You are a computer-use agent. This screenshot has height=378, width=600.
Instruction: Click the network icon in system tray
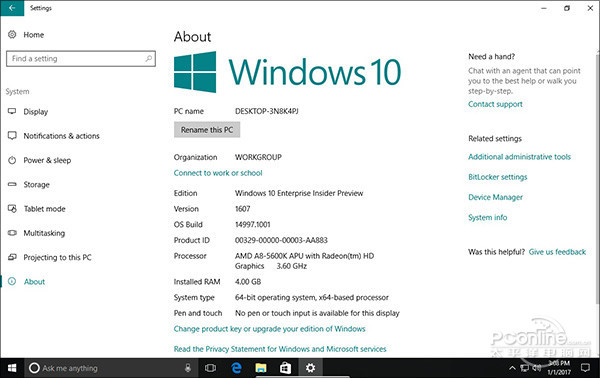click(x=525, y=368)
